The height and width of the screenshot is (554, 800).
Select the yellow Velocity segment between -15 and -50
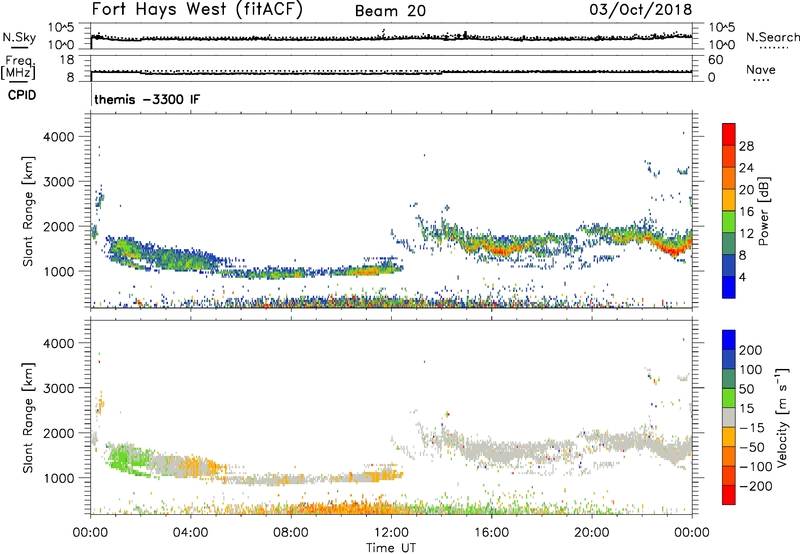point(729,437)
